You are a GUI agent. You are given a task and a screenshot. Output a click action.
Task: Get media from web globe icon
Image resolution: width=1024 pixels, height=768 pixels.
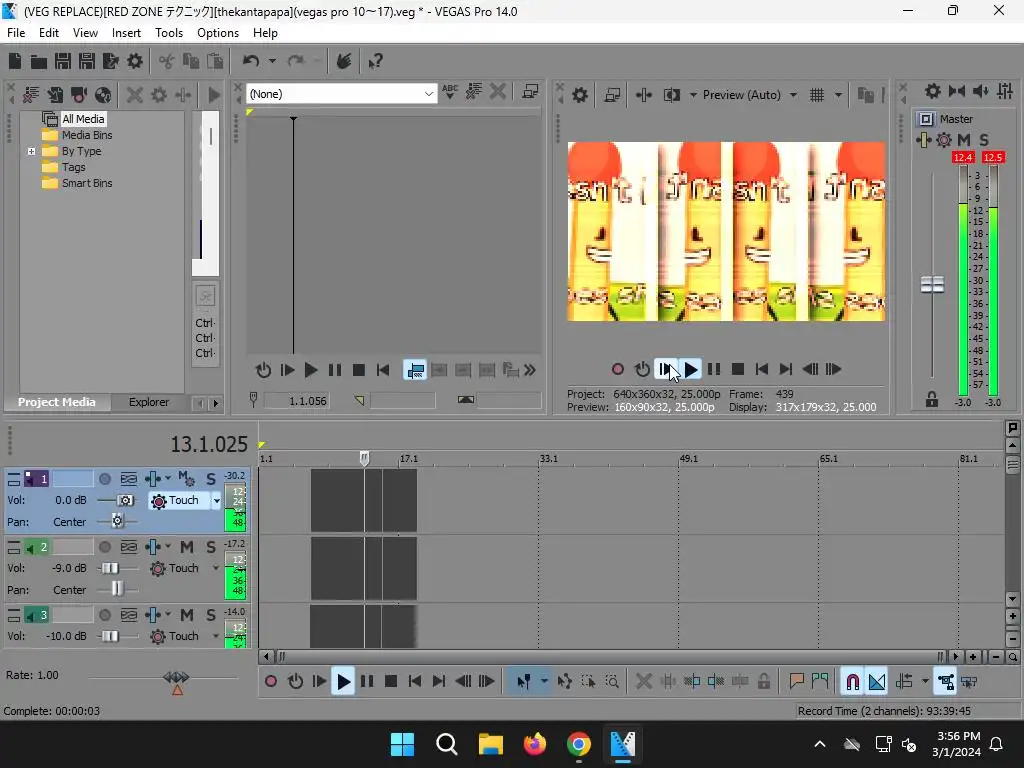[x=103, y=95]
